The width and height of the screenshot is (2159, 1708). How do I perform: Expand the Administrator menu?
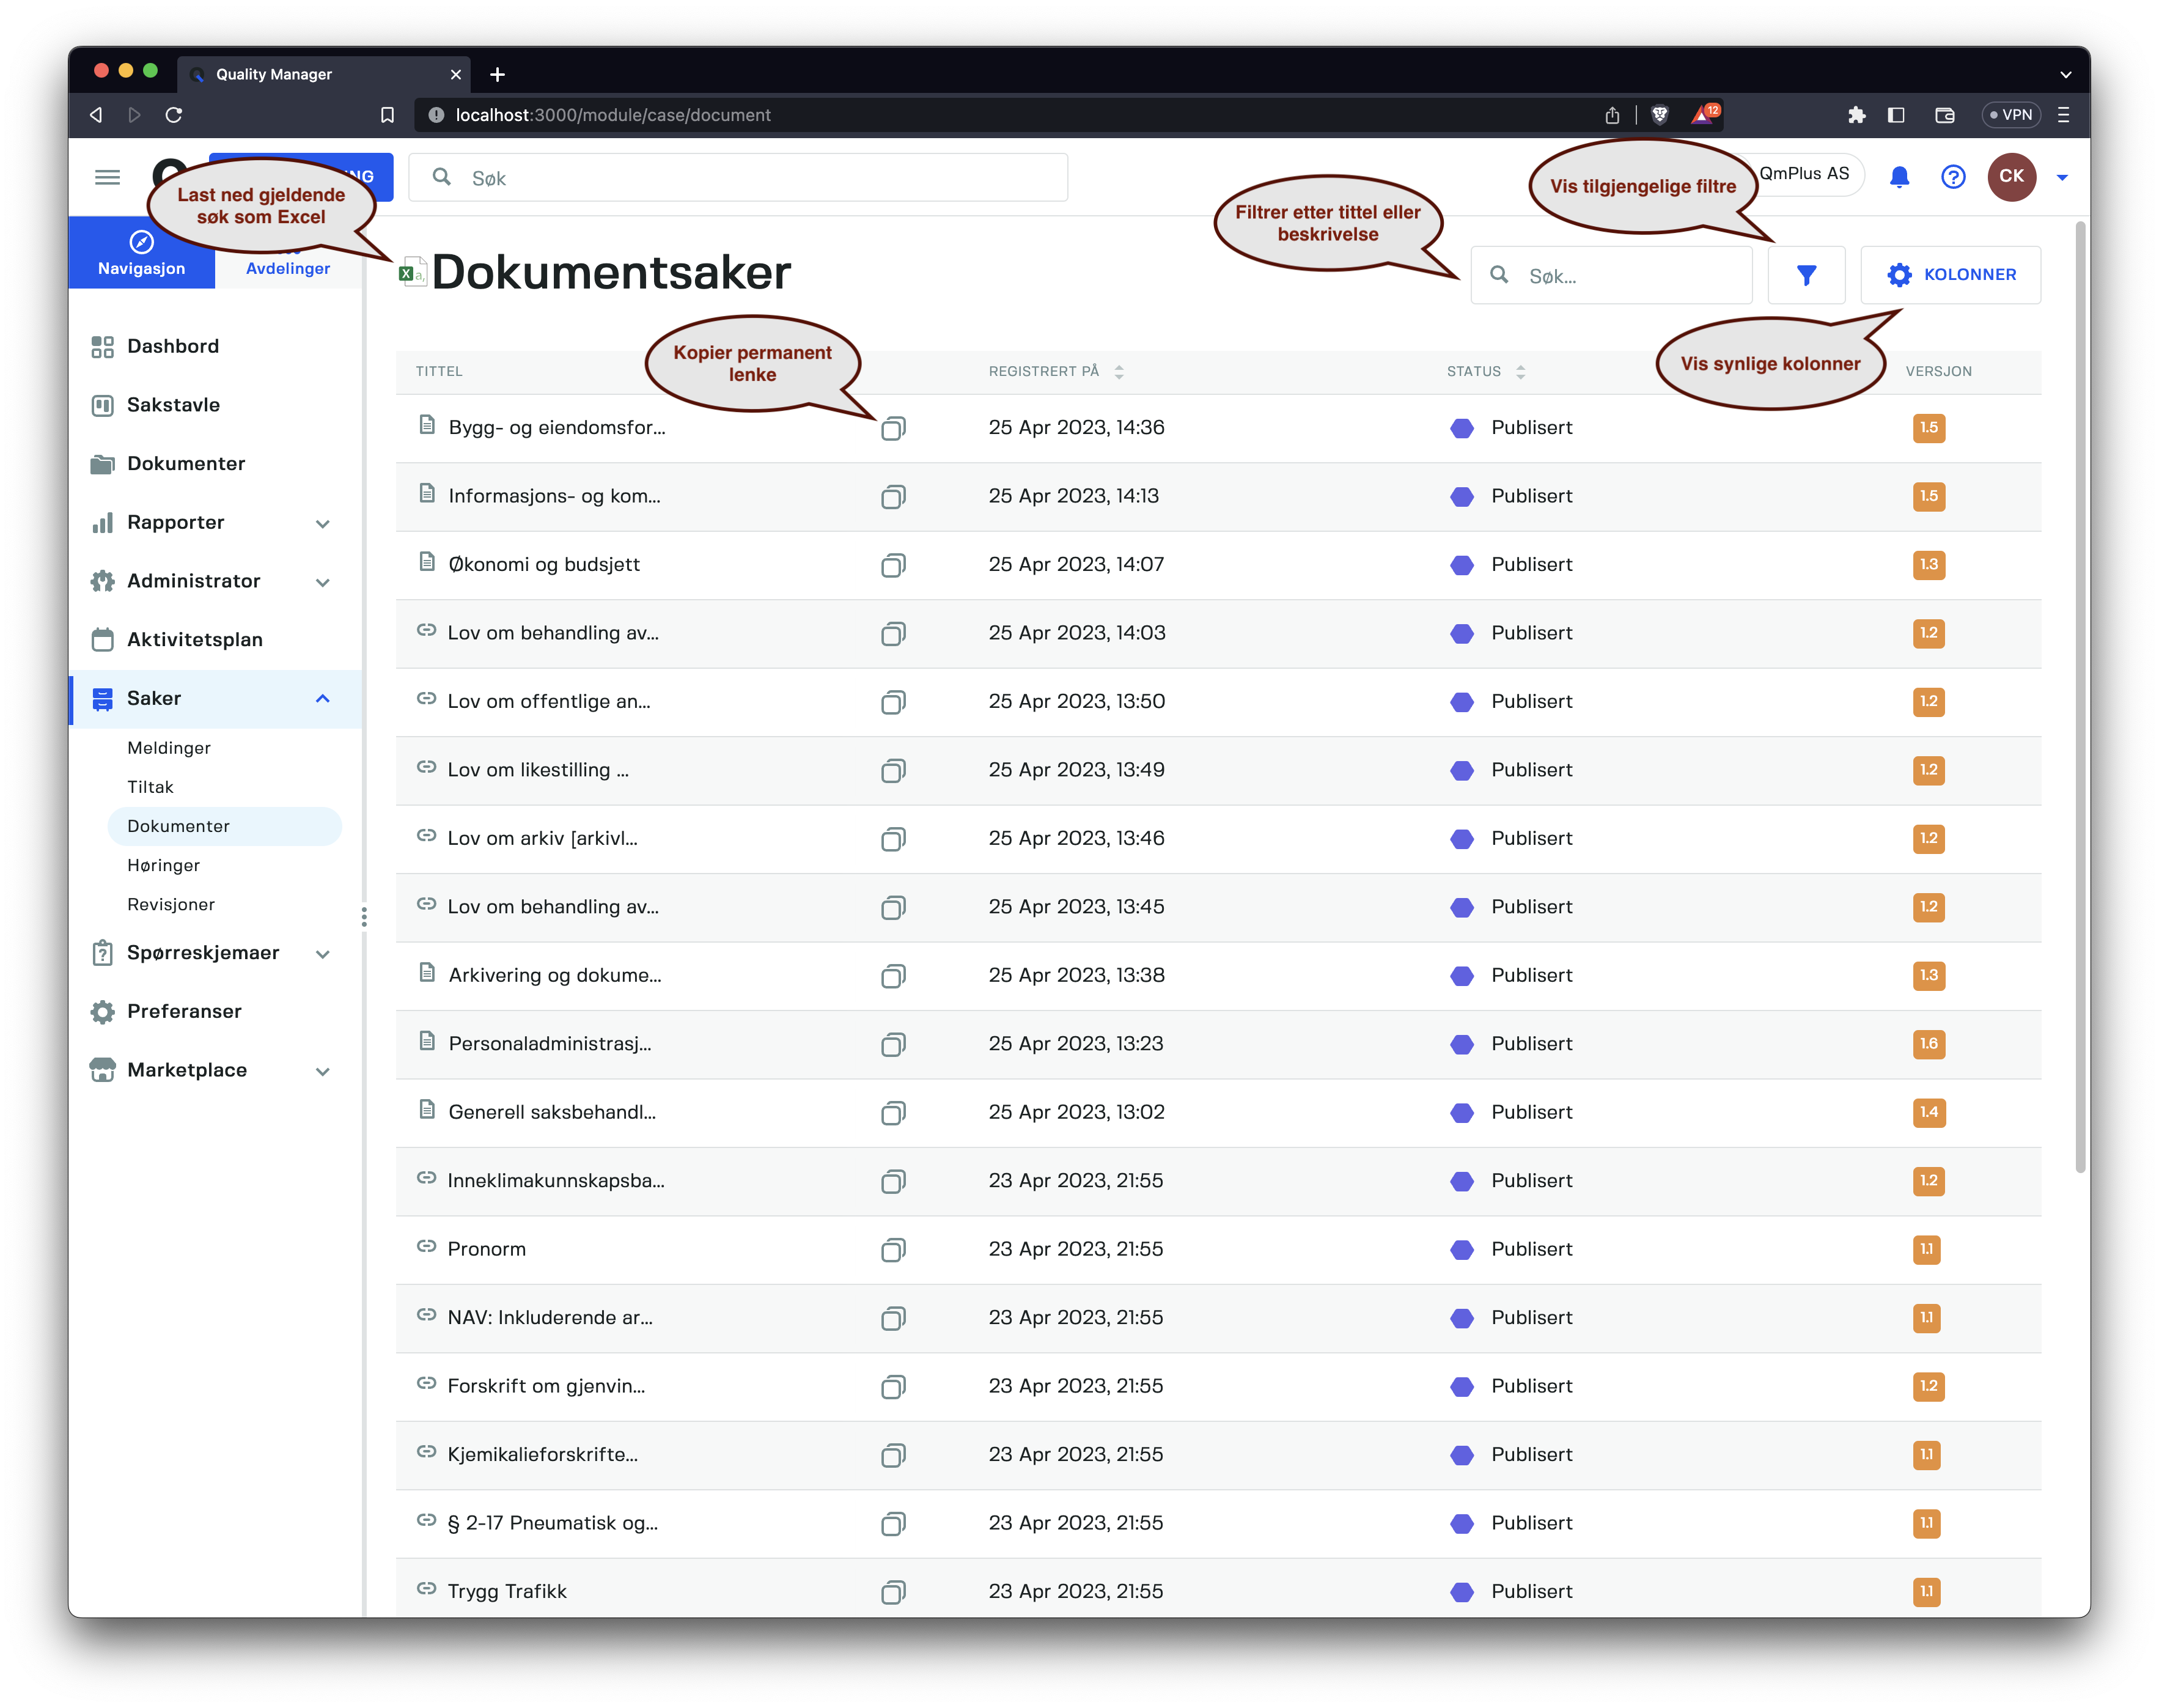point(322,582)
